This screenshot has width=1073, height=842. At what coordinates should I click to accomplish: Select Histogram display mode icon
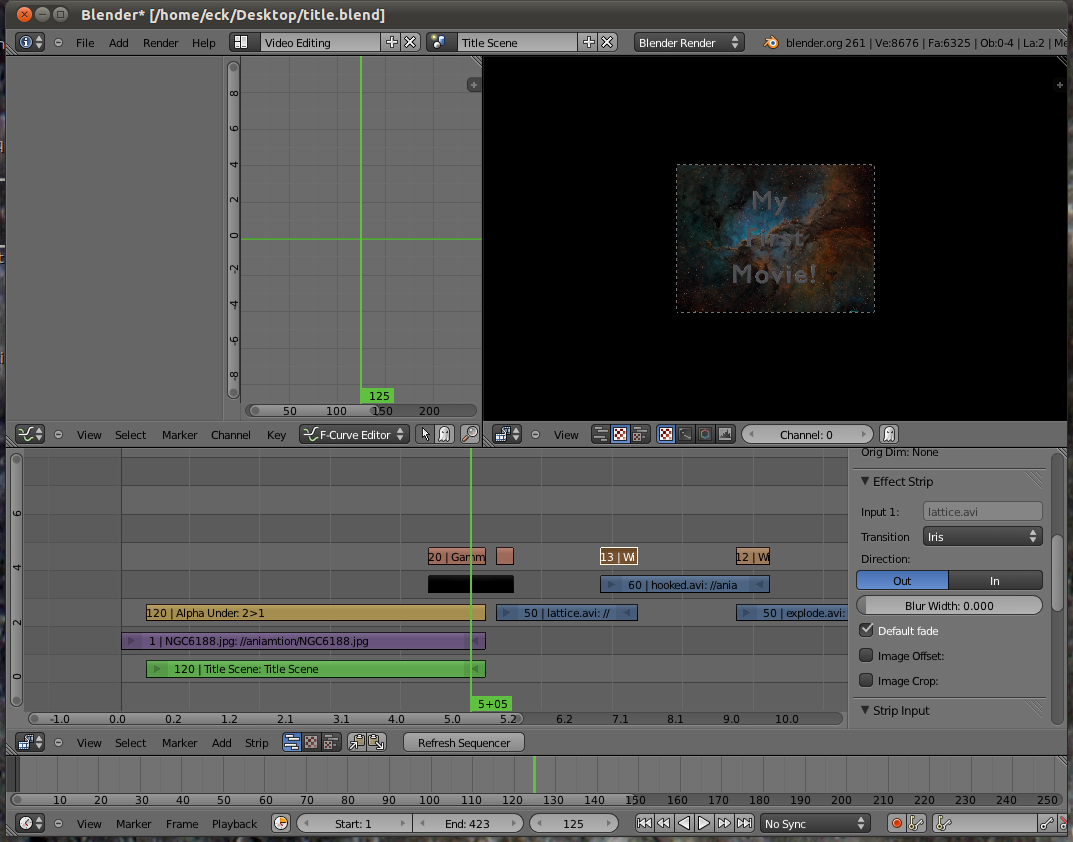(x=725, y=434)
